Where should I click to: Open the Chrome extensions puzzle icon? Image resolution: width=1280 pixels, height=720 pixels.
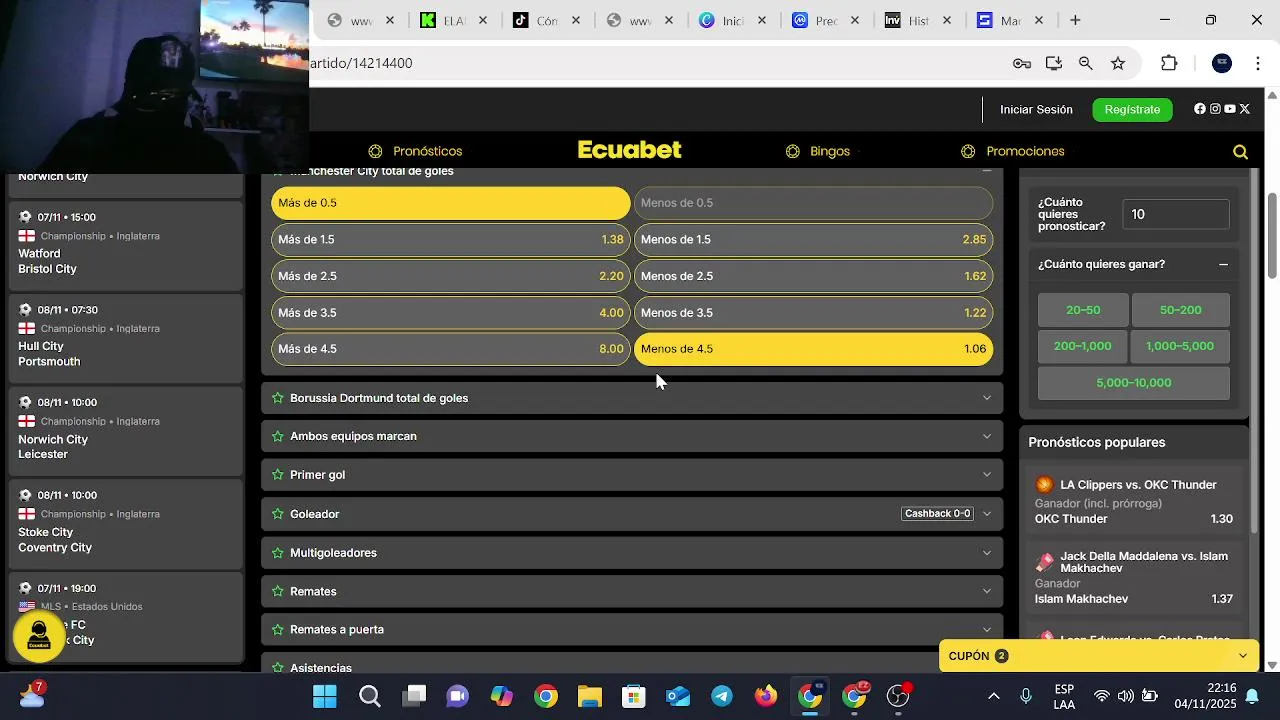coord(1169,63)
